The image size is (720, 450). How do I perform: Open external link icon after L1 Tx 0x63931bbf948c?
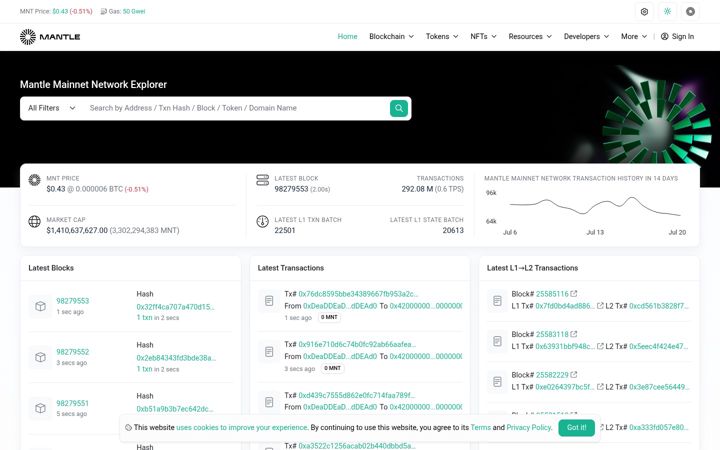[x=600, y=346]
